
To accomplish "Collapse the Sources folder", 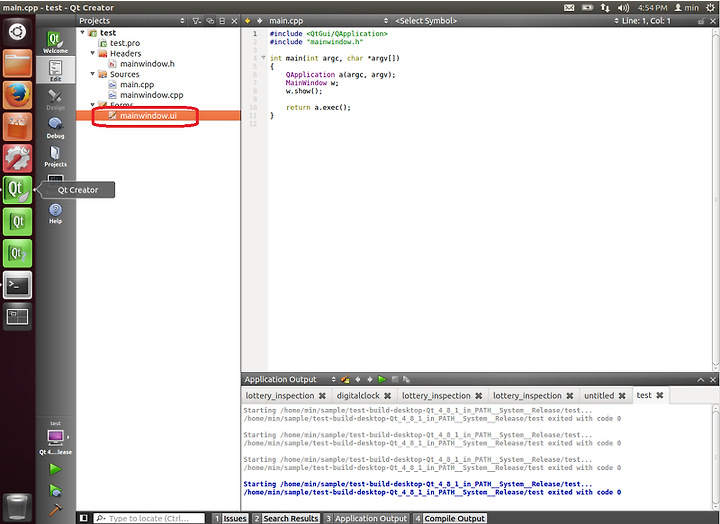I will 92,73.
